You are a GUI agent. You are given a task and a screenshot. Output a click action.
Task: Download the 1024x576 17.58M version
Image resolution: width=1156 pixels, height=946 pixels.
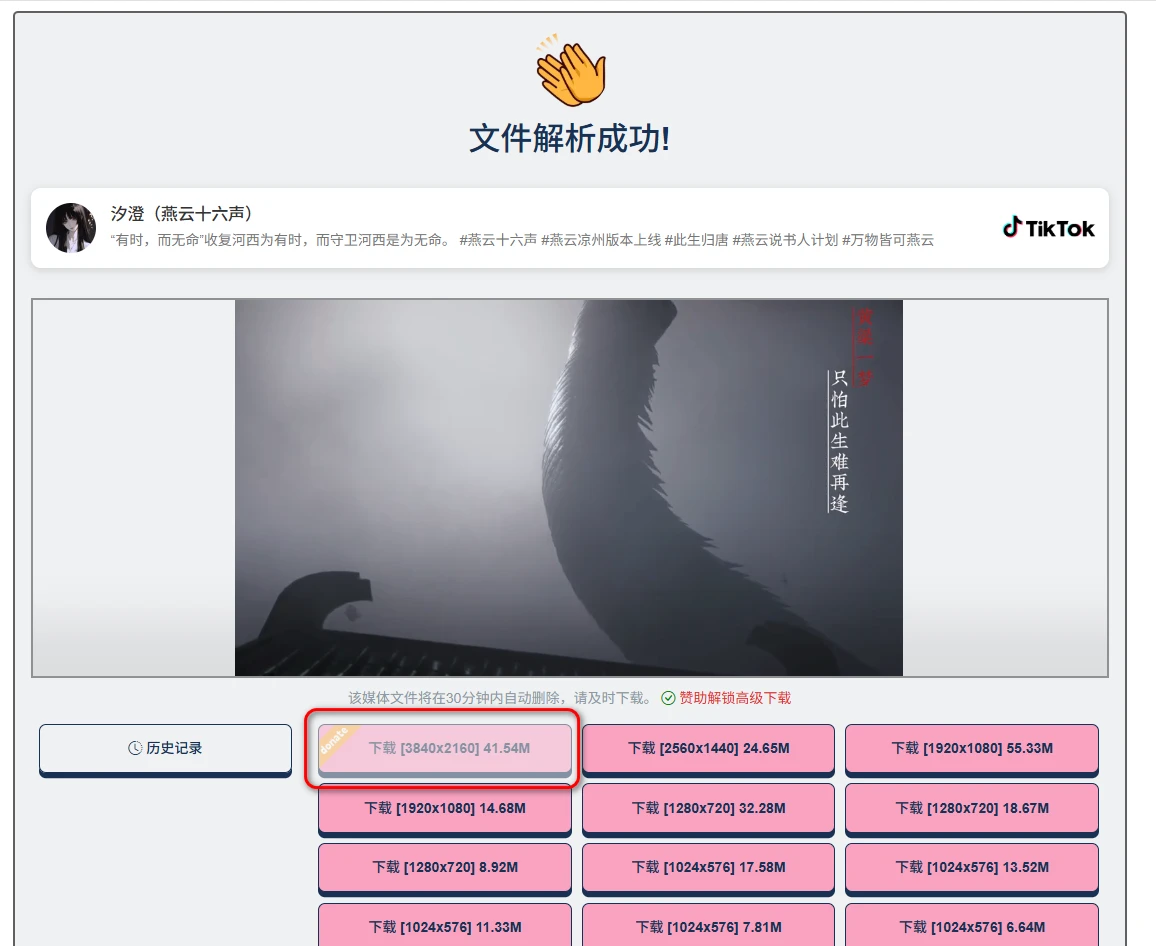pos(708,868)
